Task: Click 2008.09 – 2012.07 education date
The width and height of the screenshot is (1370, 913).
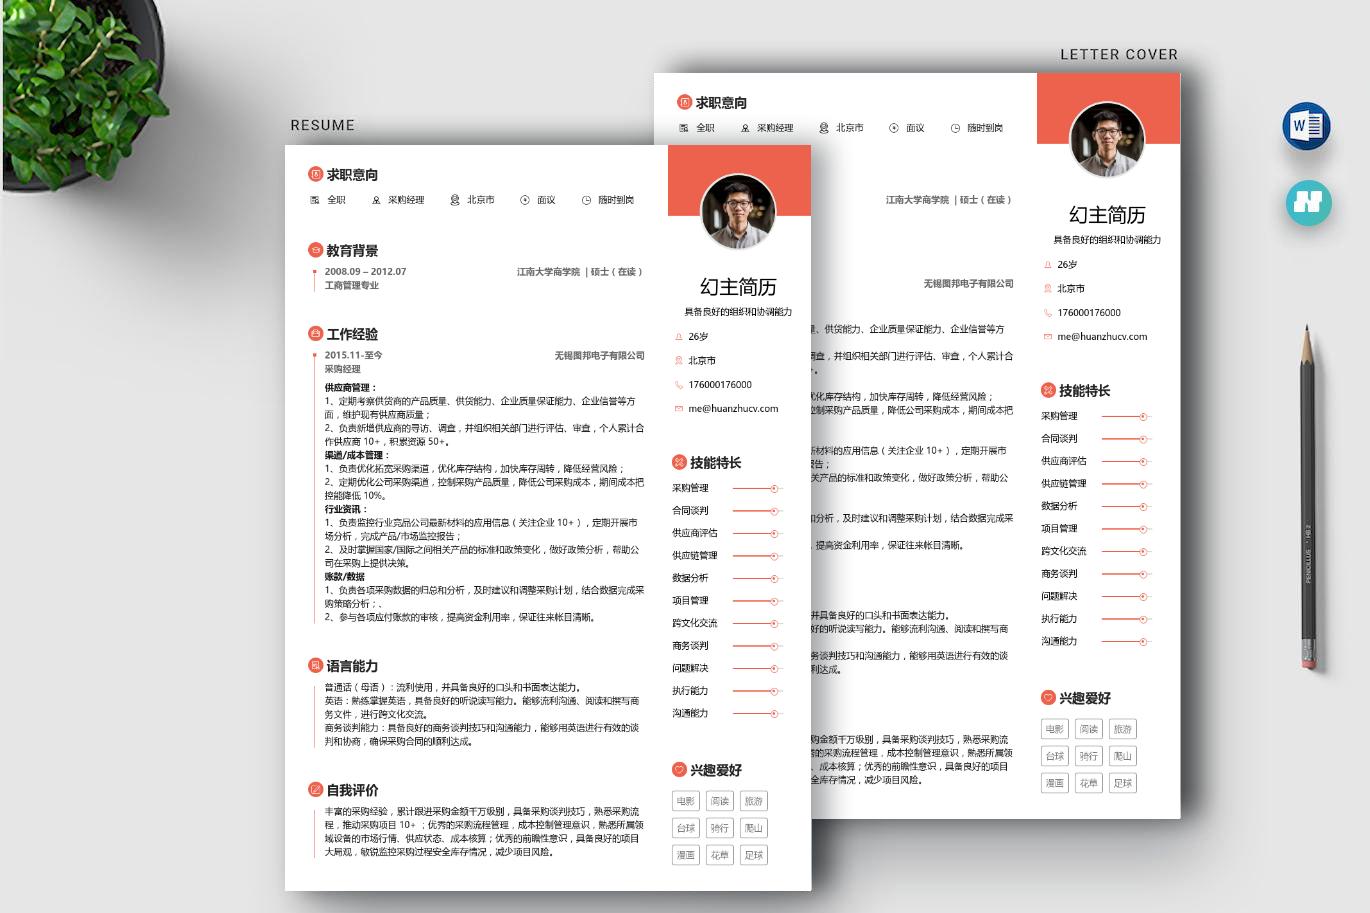Action: point(365,272)
